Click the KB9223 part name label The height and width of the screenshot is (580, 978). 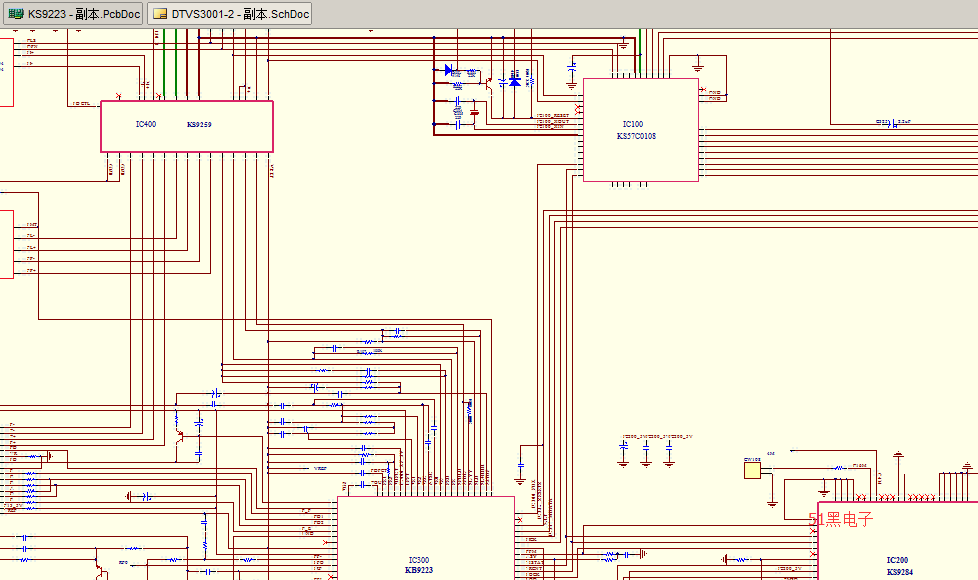coord(419,569)
